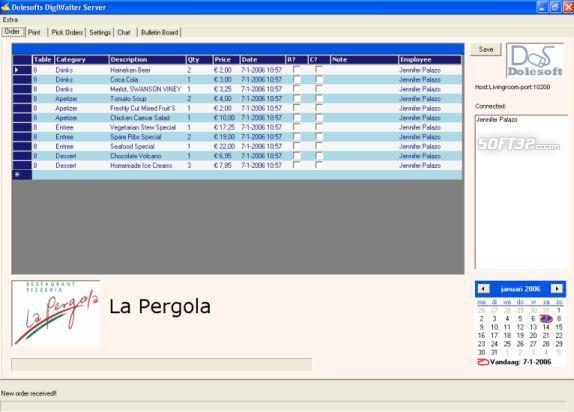Viewport: 574px width, 412px height.
Task: Click the empty field below La Pergola logo
Action: tap(161, 365)
